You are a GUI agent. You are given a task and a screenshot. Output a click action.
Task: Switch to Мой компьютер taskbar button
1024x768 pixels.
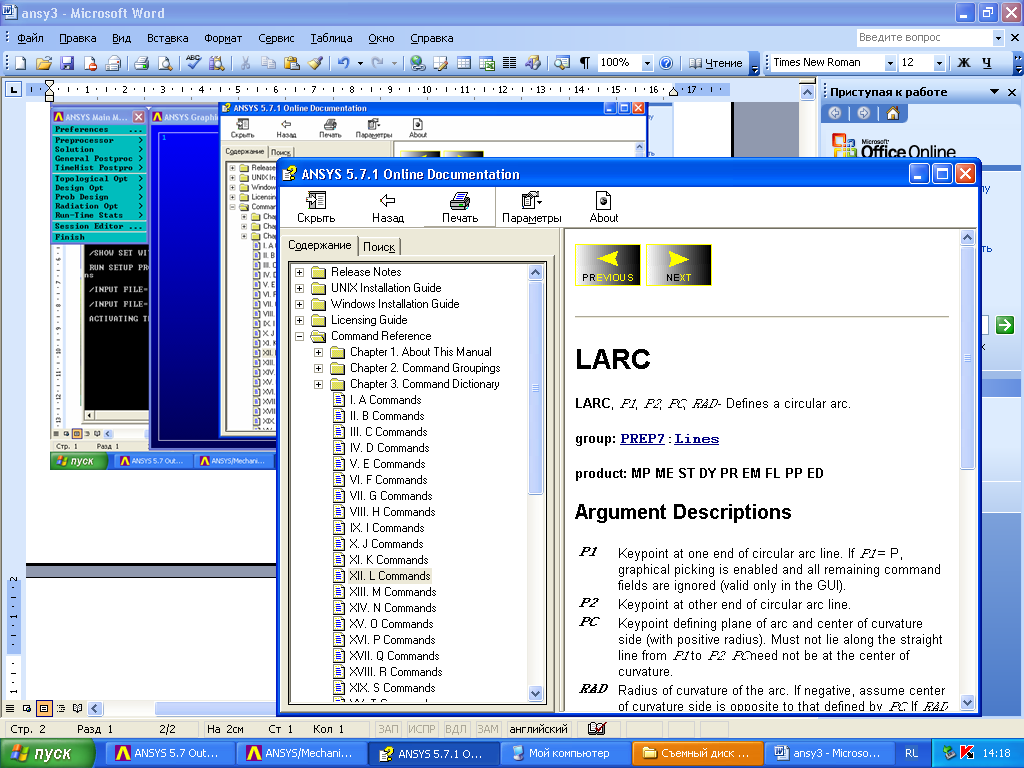tap(566, 753)
